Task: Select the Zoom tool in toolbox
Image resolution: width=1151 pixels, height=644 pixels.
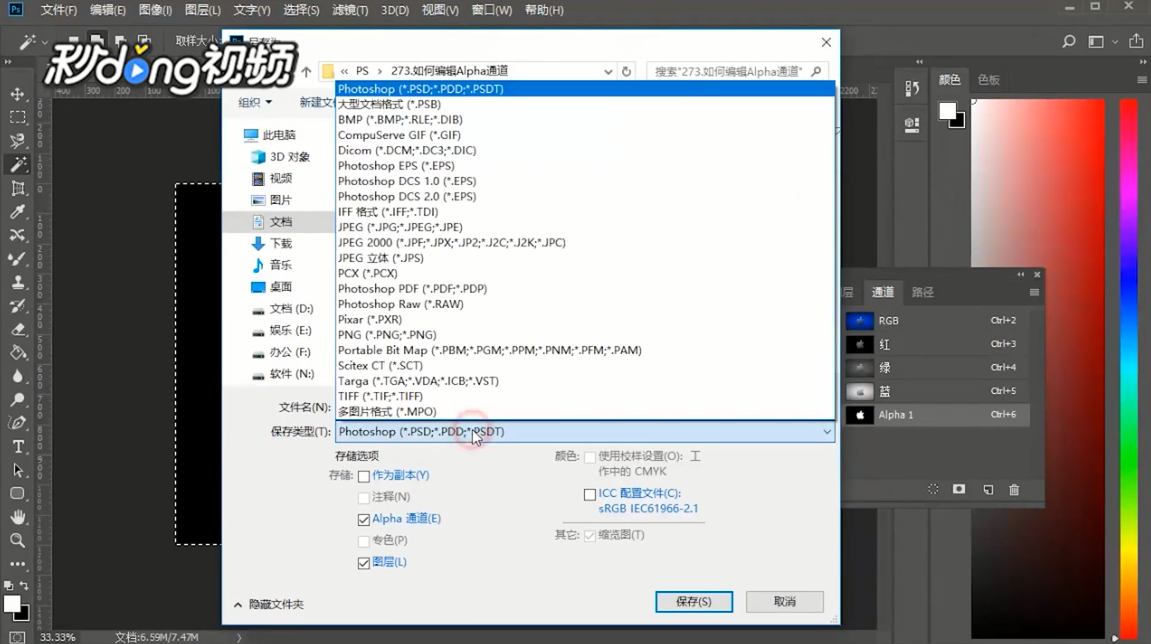Action: pyautogui.click(x=18, y=540)
